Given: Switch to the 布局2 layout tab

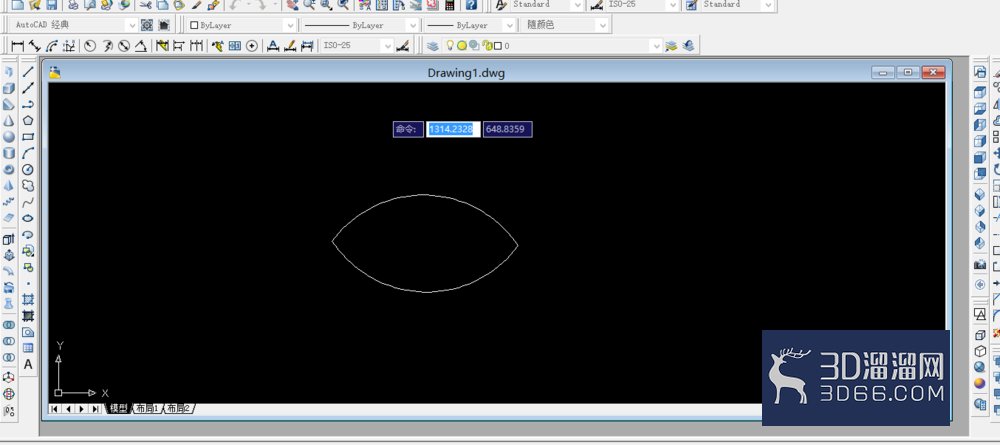Looking at the screenshot, I should pos(179,408).
